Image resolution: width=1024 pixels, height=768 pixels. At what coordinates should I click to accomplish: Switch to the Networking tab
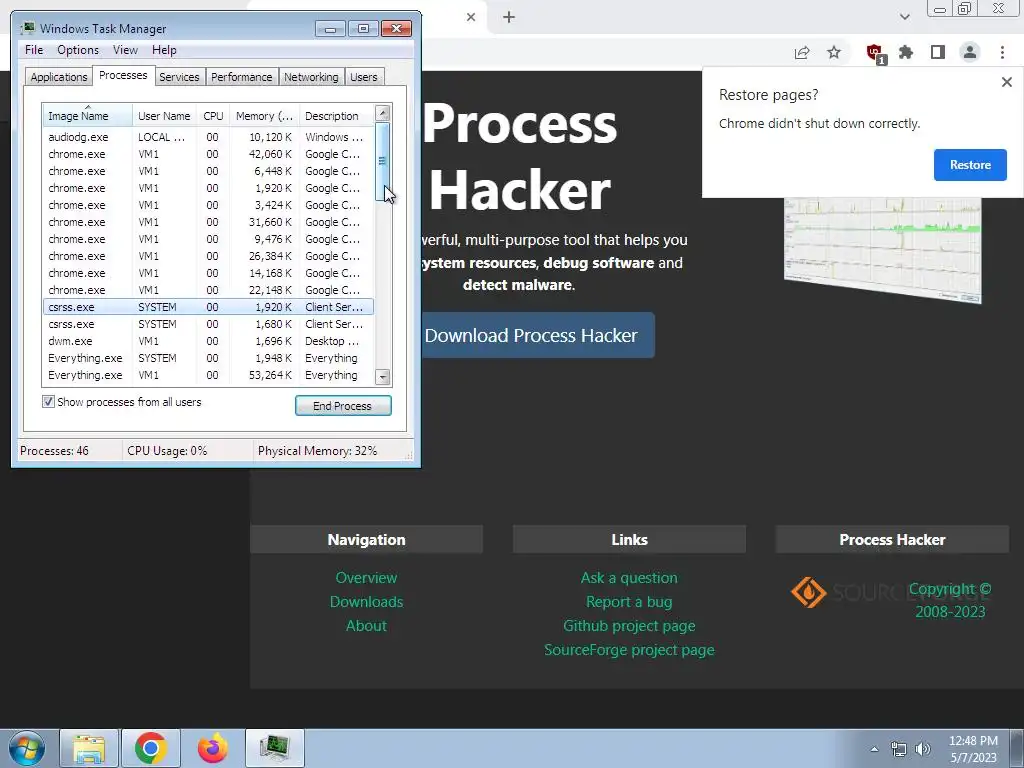click(312, 77)
